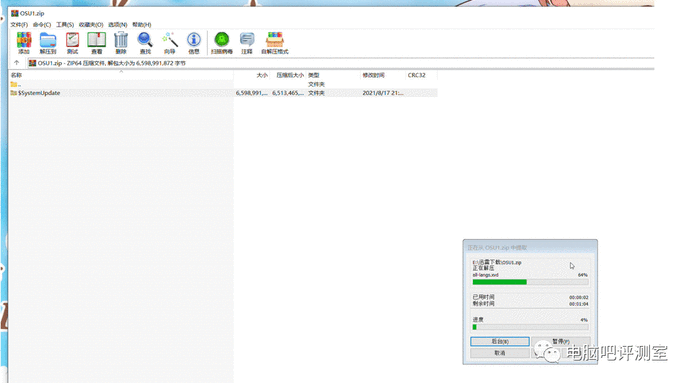The width and height of the screenshot is (690, 383).
Task: Click the 添加 (Add) toolbar icon
Action: click(24, 43)
